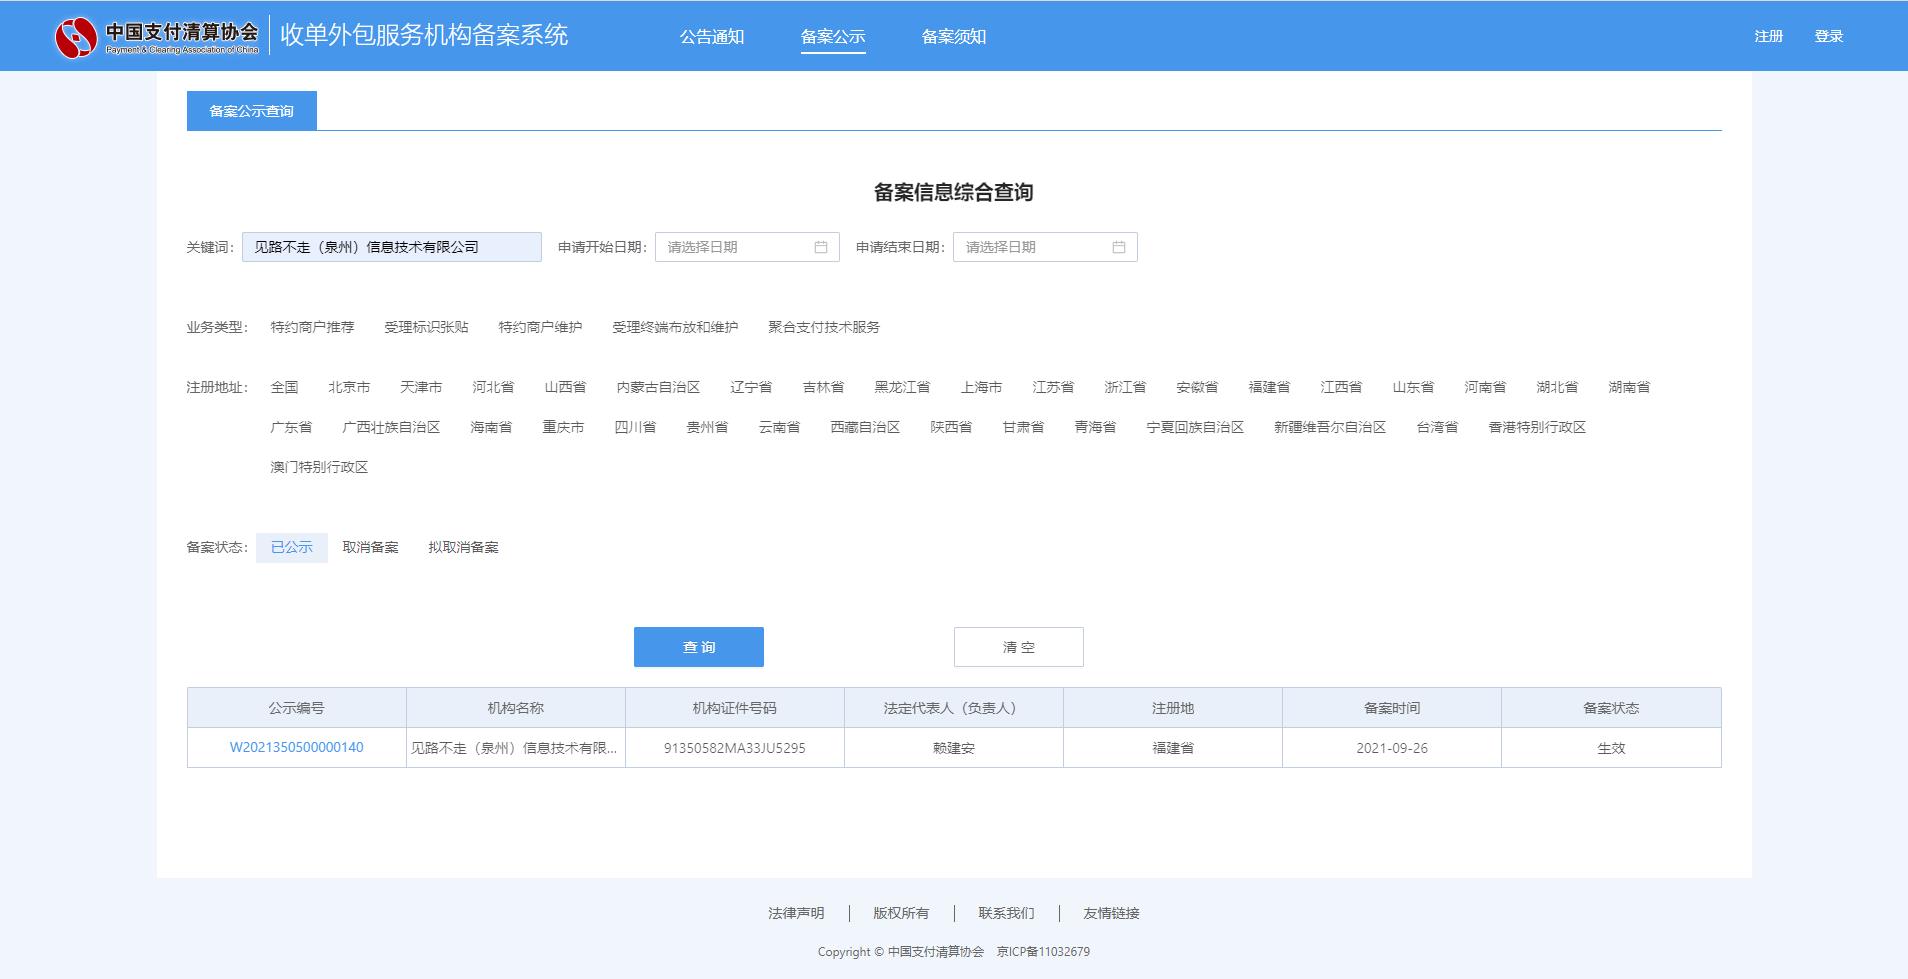Screen dimensions: 1908x979
Task: Choose 黑龙江省 region filter
Action: coord(902,387)
